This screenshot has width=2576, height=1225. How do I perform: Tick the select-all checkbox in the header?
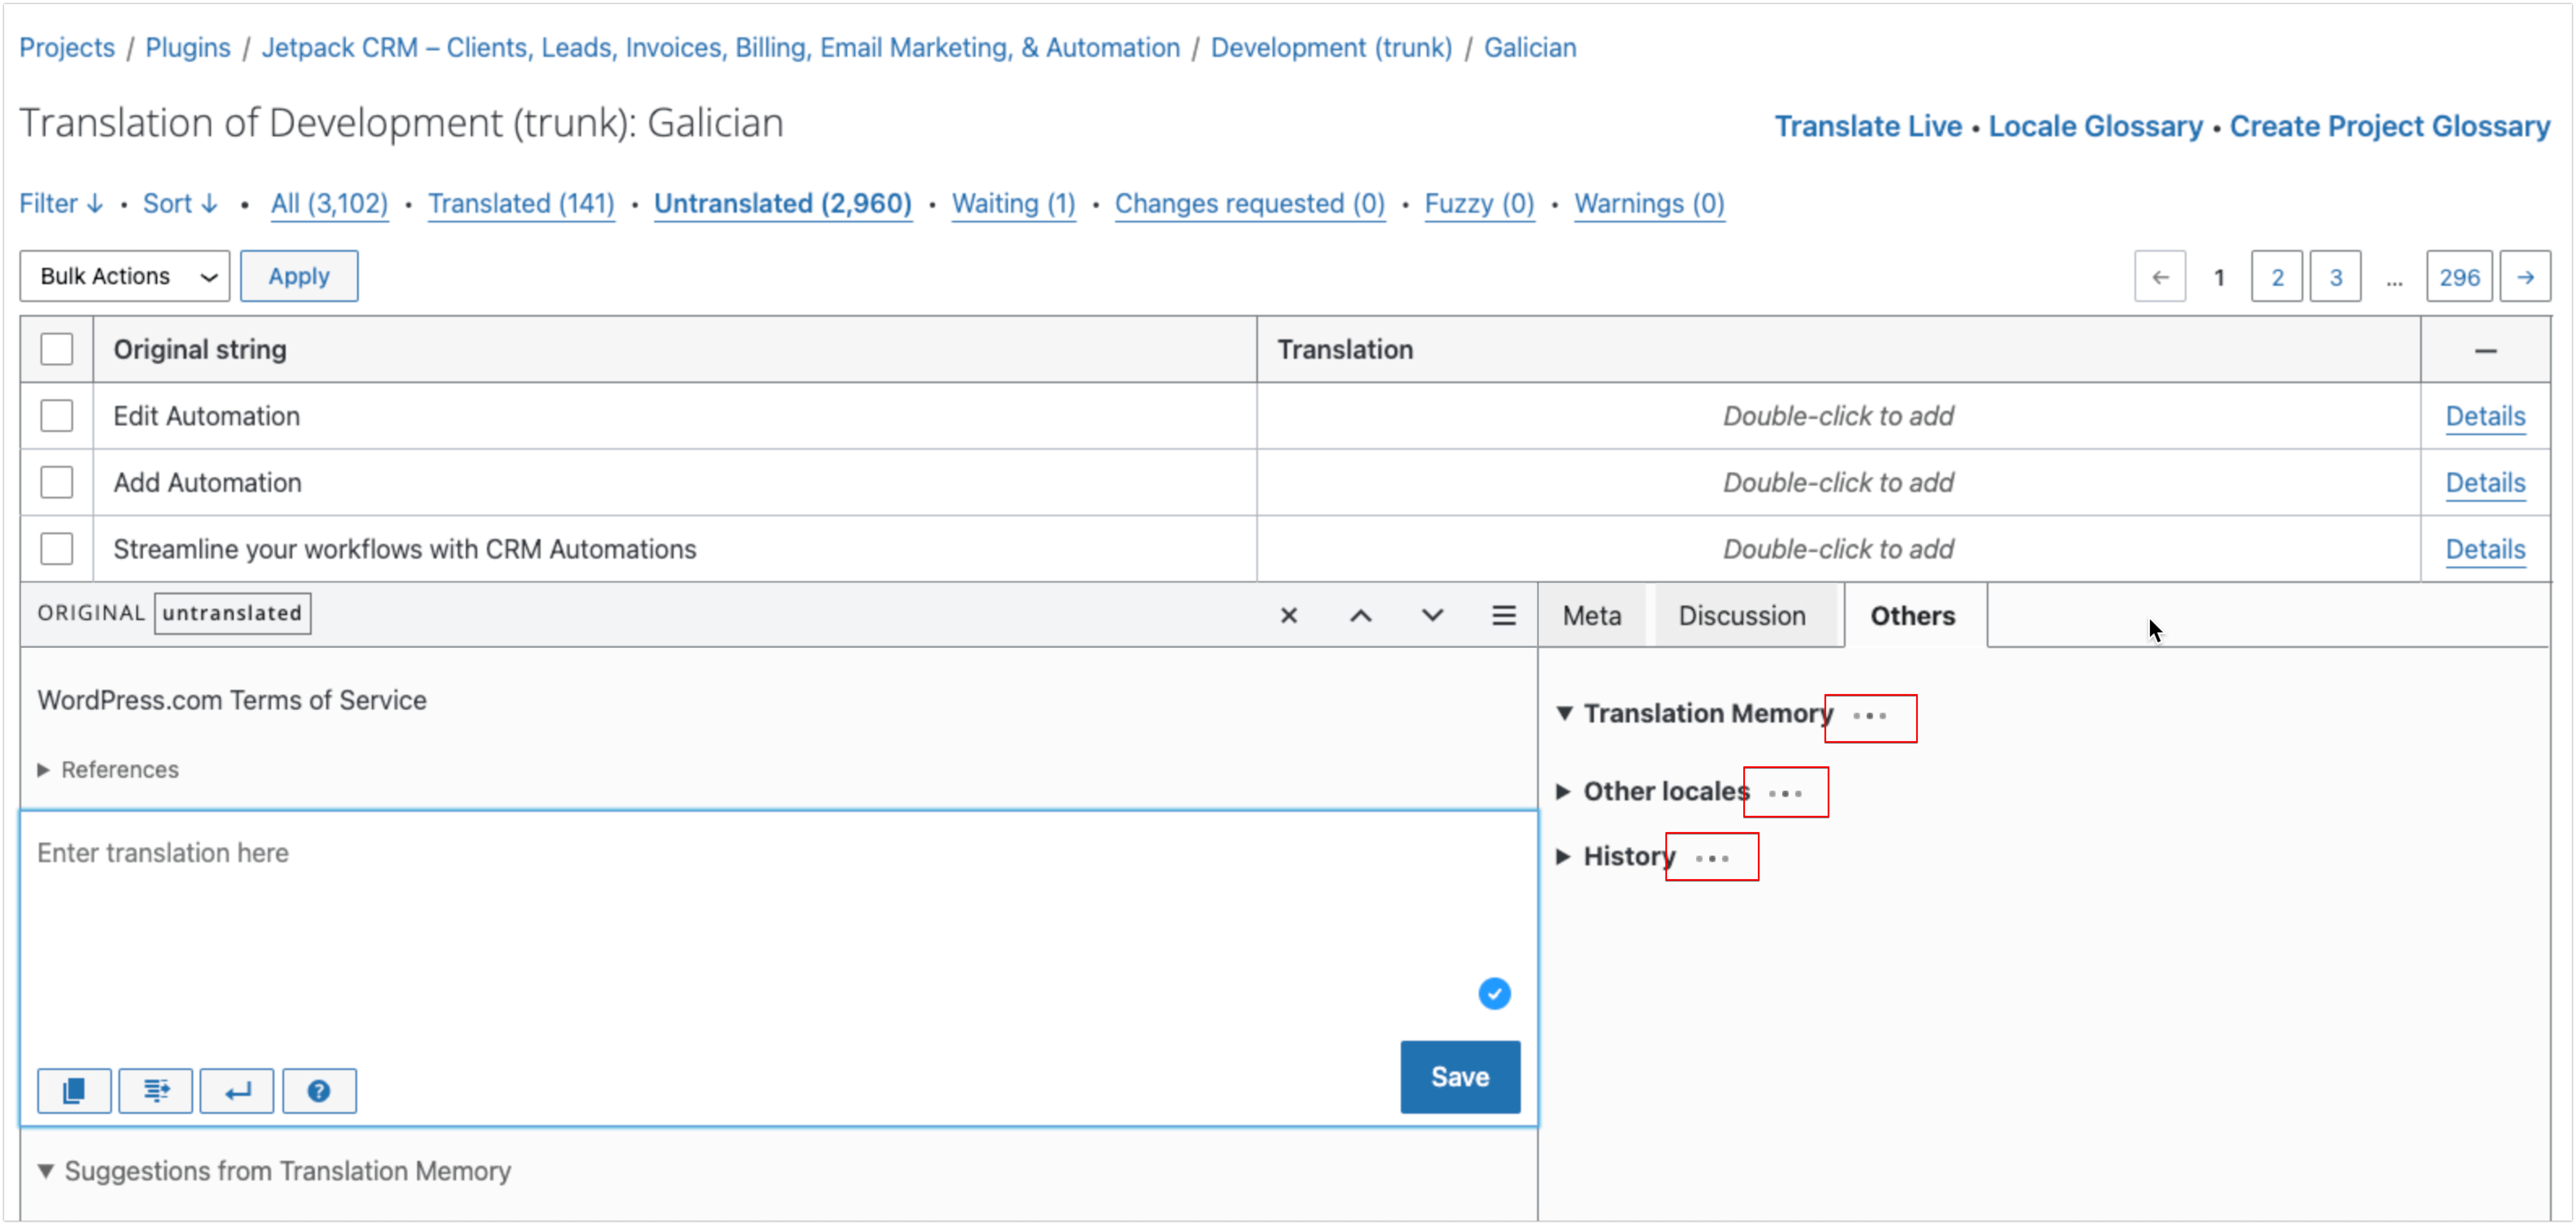coord(57,349)
